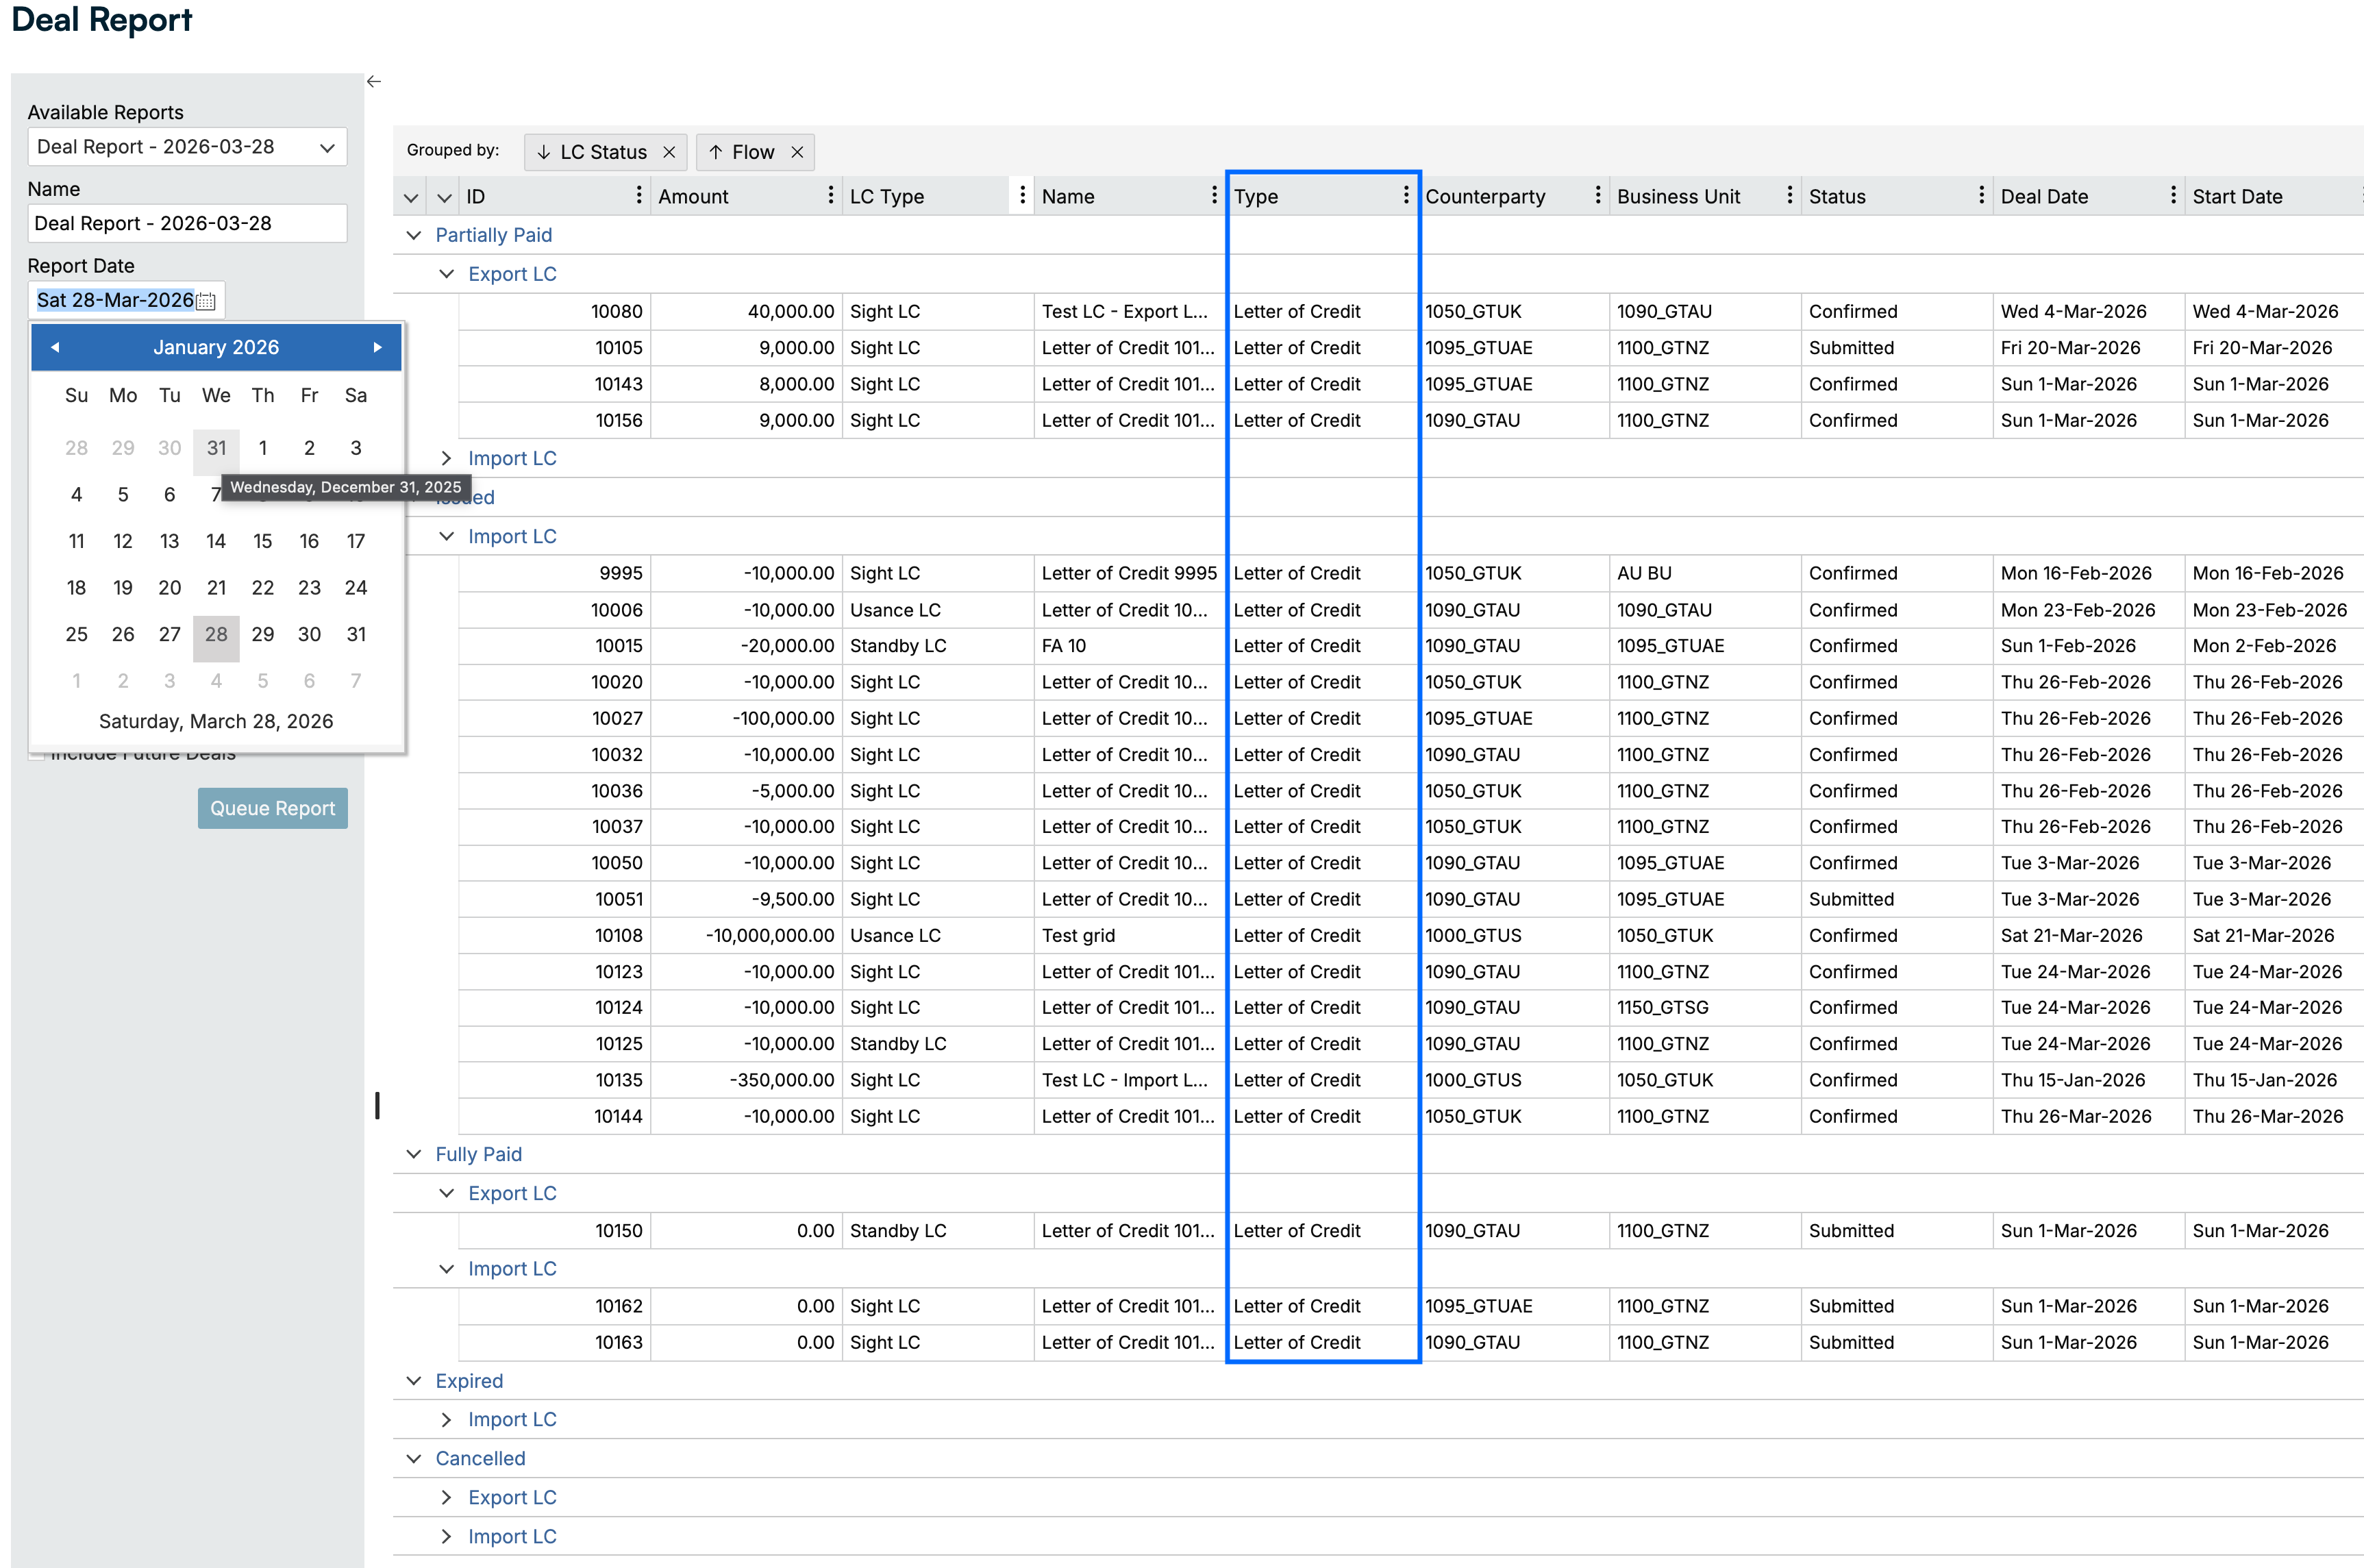The width and height of the screenshot is (2364, 1568).
Task: Jump to today via Saturday, March 28, 2026
Action: pyautogui.click(x=216, y=721)
